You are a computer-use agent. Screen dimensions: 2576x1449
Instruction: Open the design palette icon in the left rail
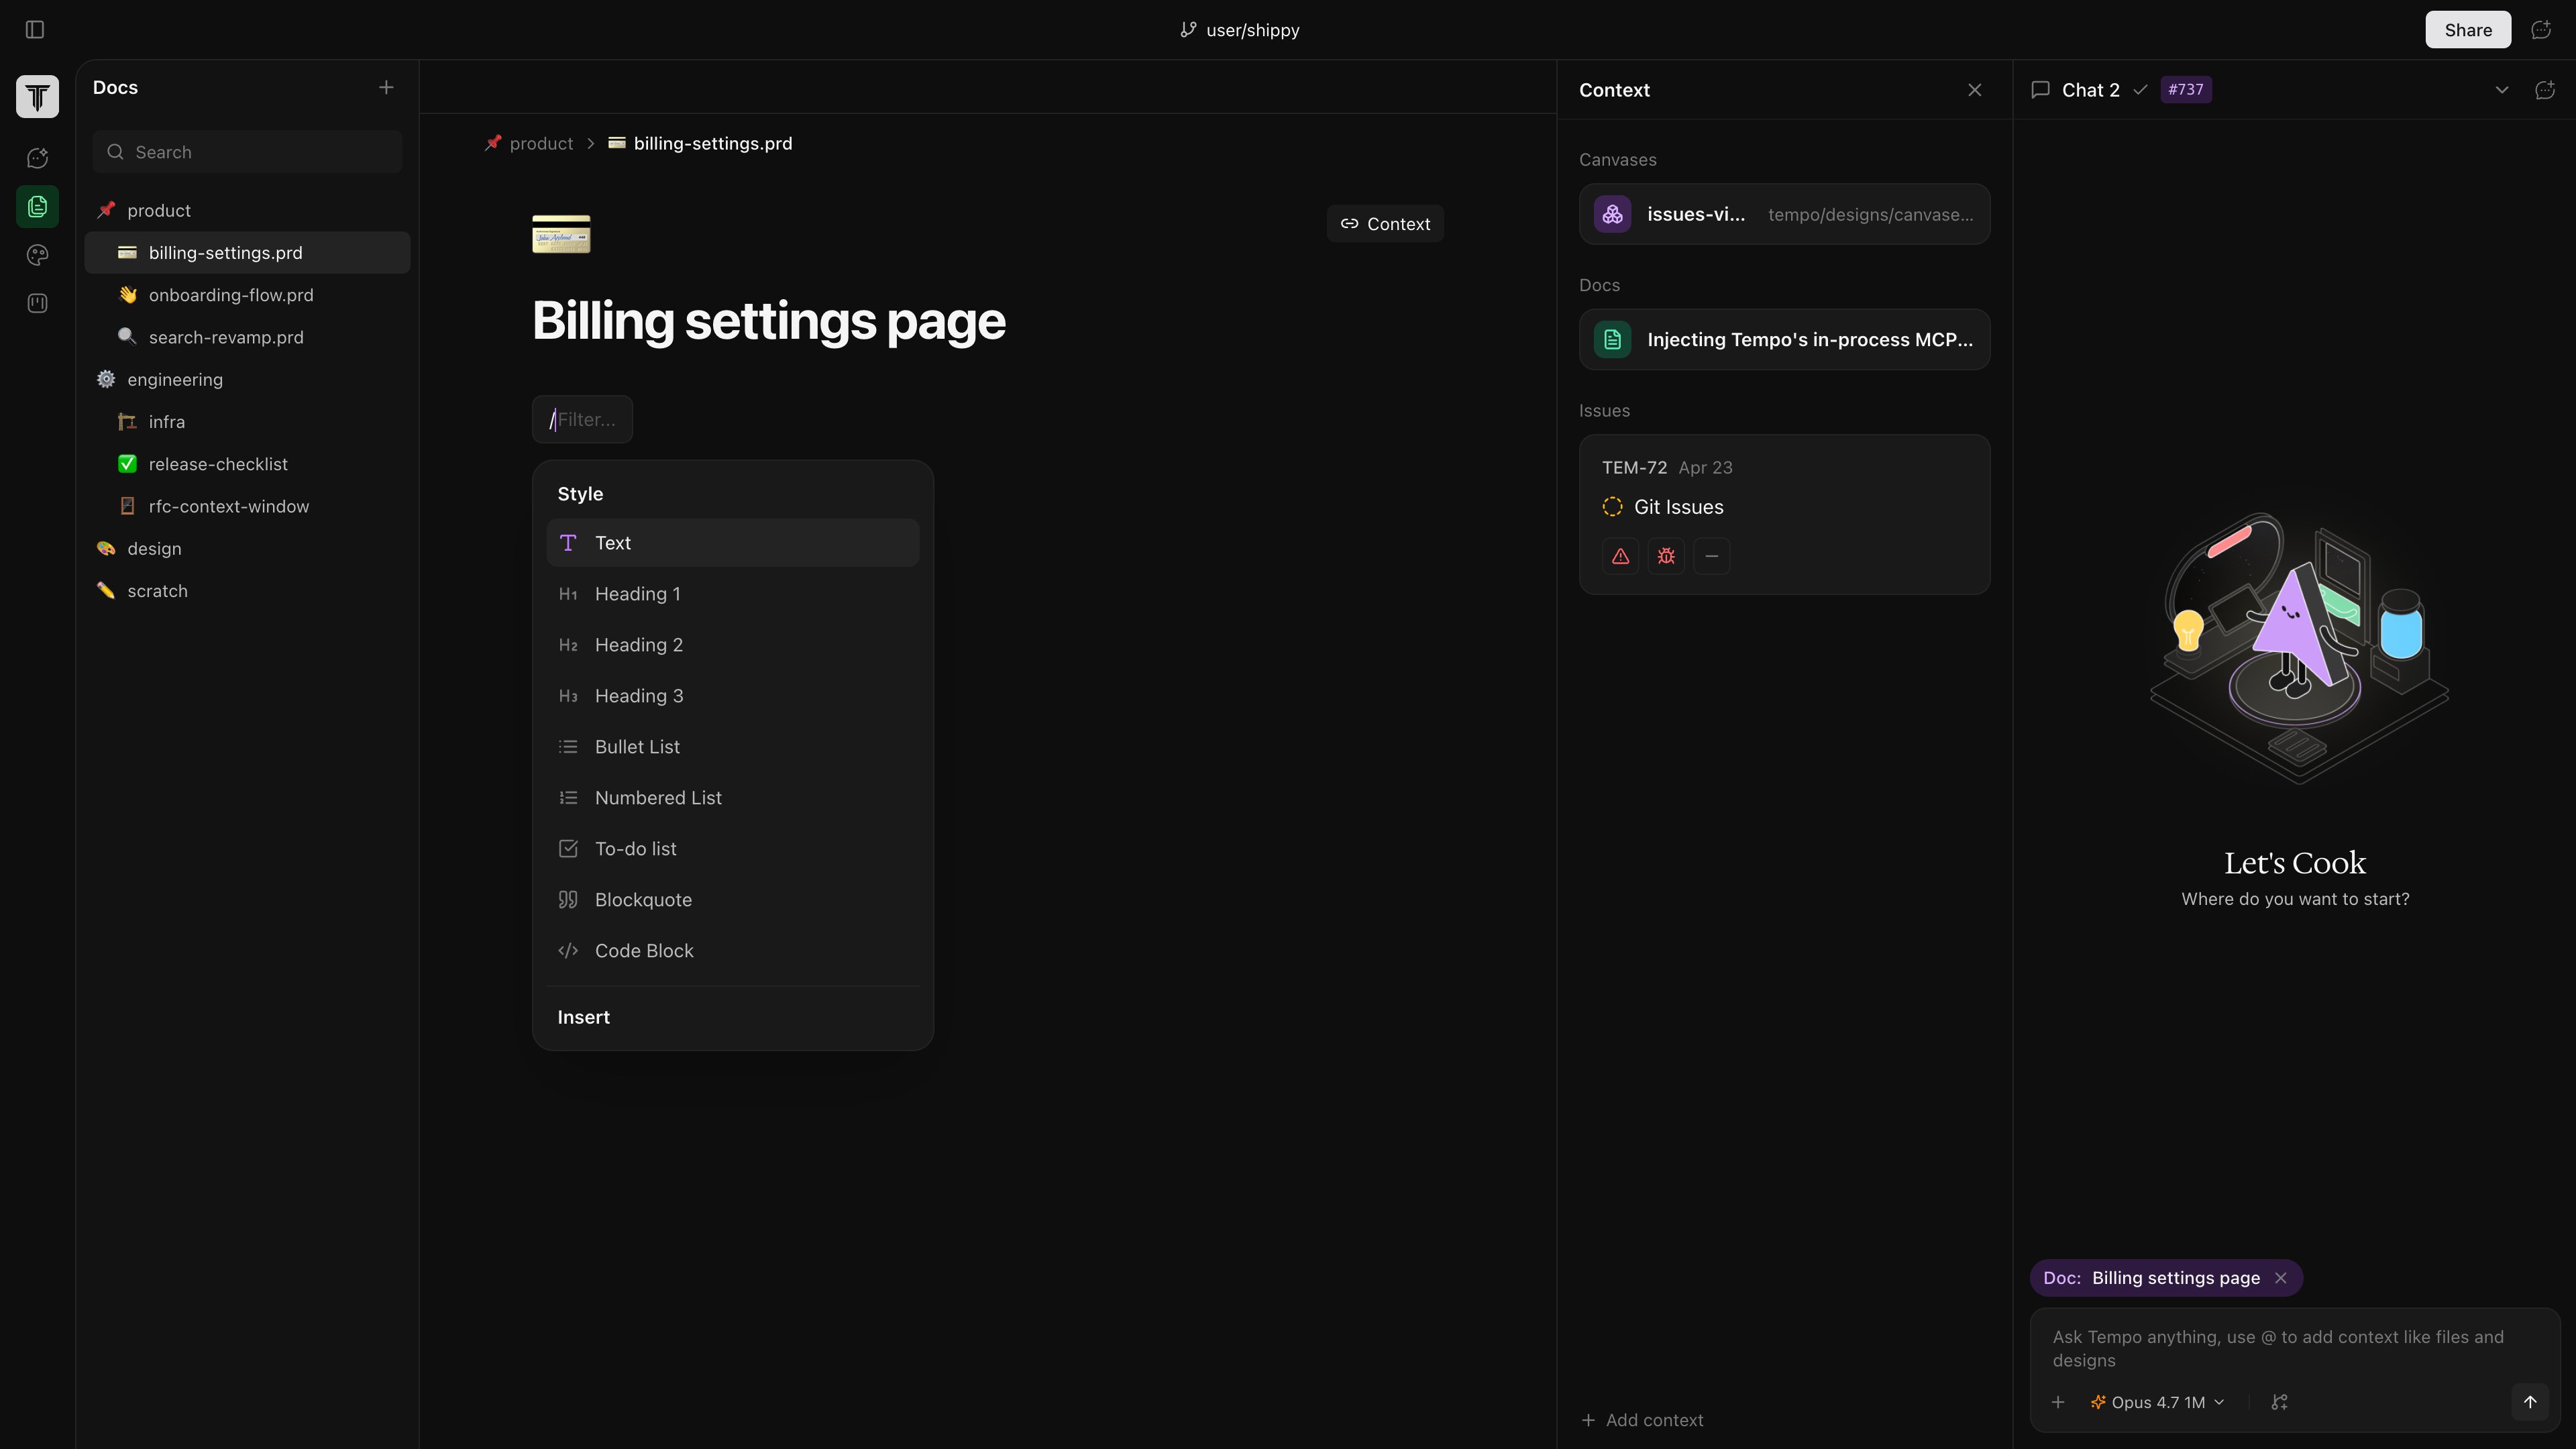[x=38, y=255]
